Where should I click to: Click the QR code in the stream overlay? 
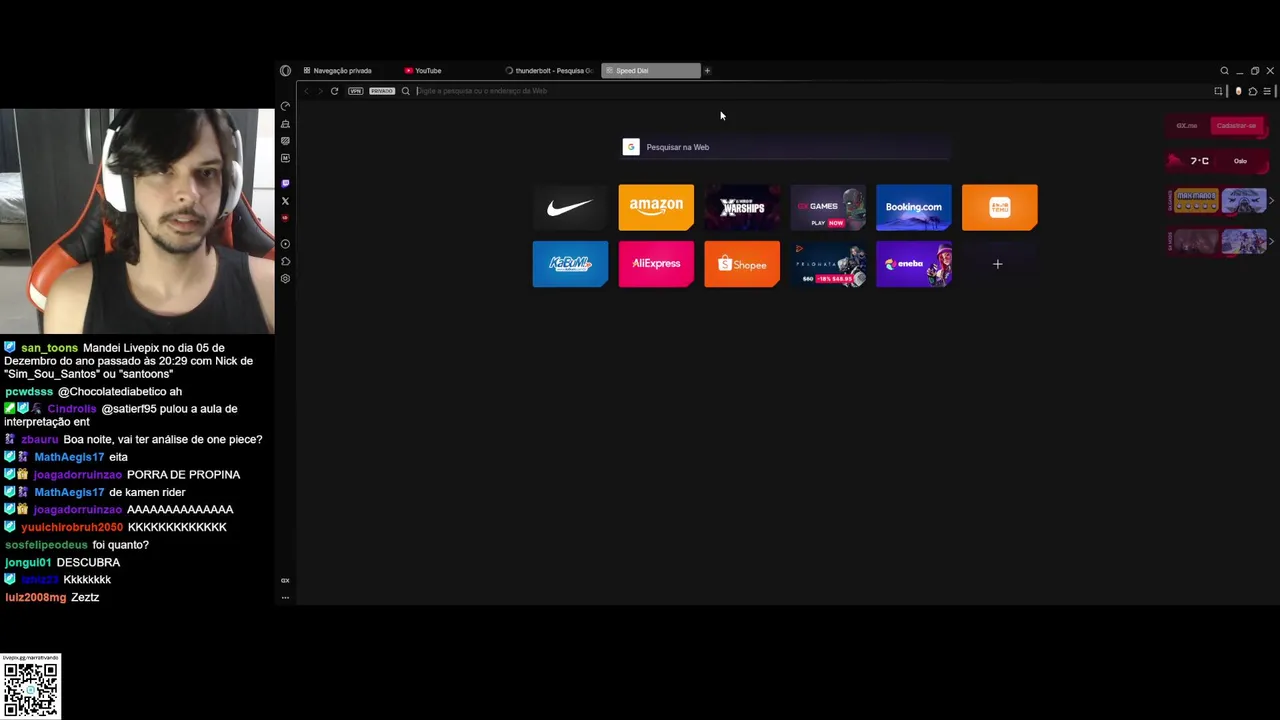coord(31,688)
